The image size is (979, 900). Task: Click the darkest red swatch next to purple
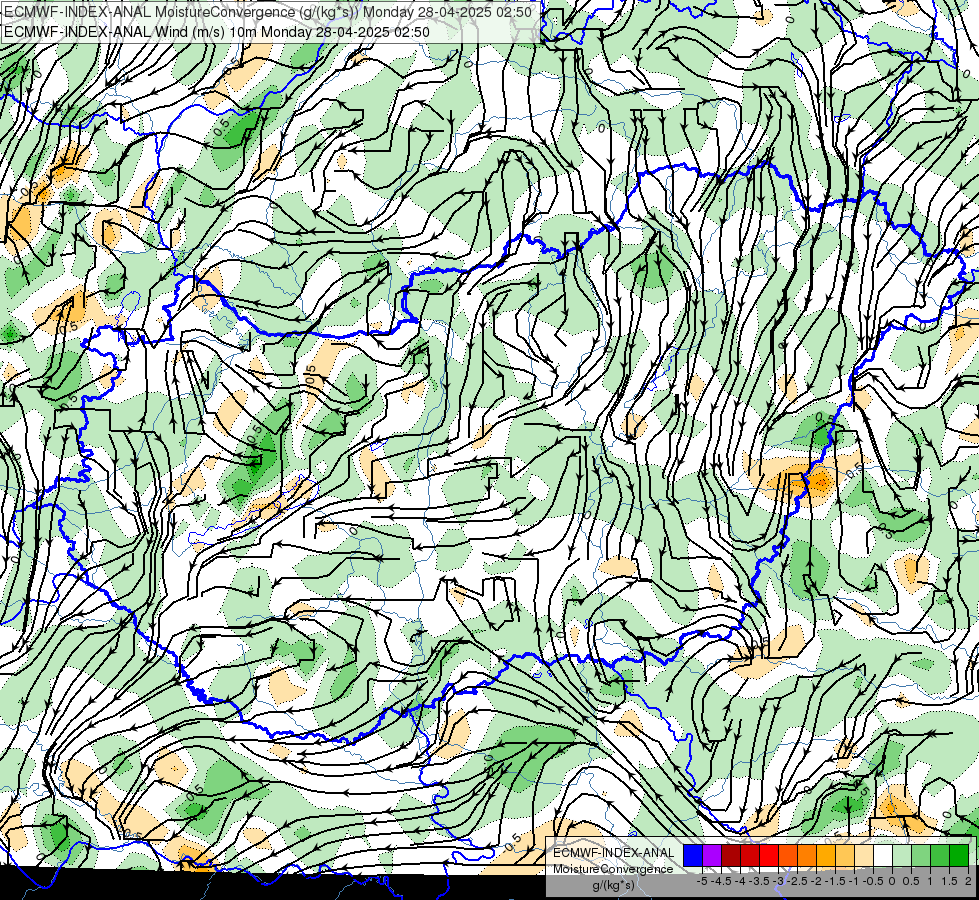731,855
